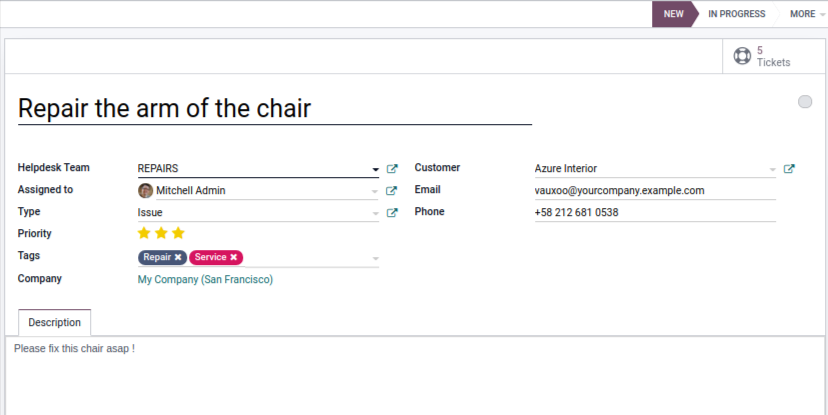Image resolution: width=828 pixels, height=415 pixels.
Task: Toggle the grey kanban state circle
Action: (x=805, y=102)
